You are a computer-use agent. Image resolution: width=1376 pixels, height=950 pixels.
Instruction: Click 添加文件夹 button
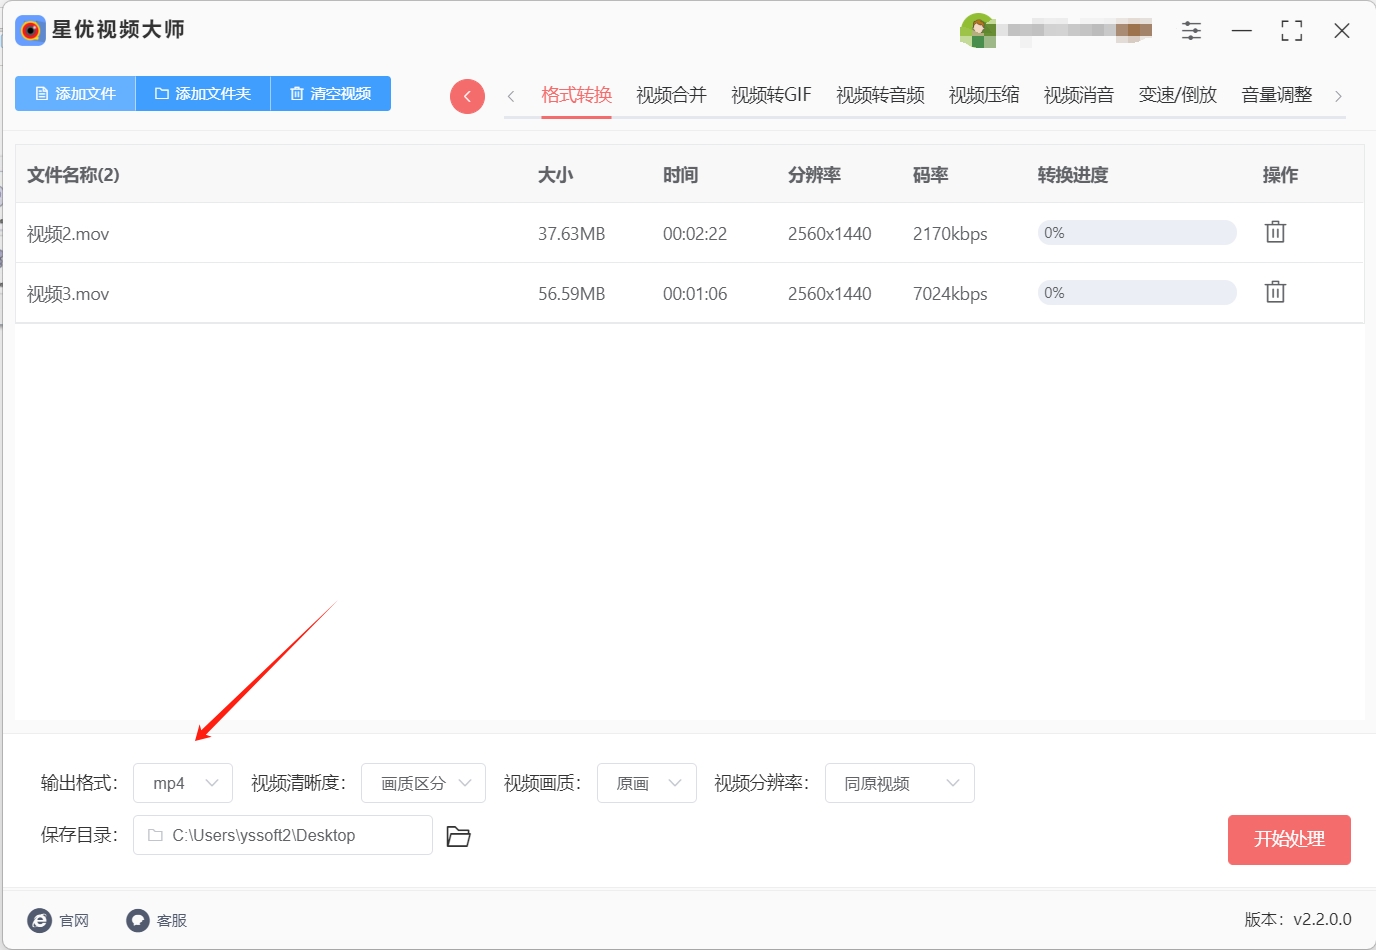click(x=203, y=93)
